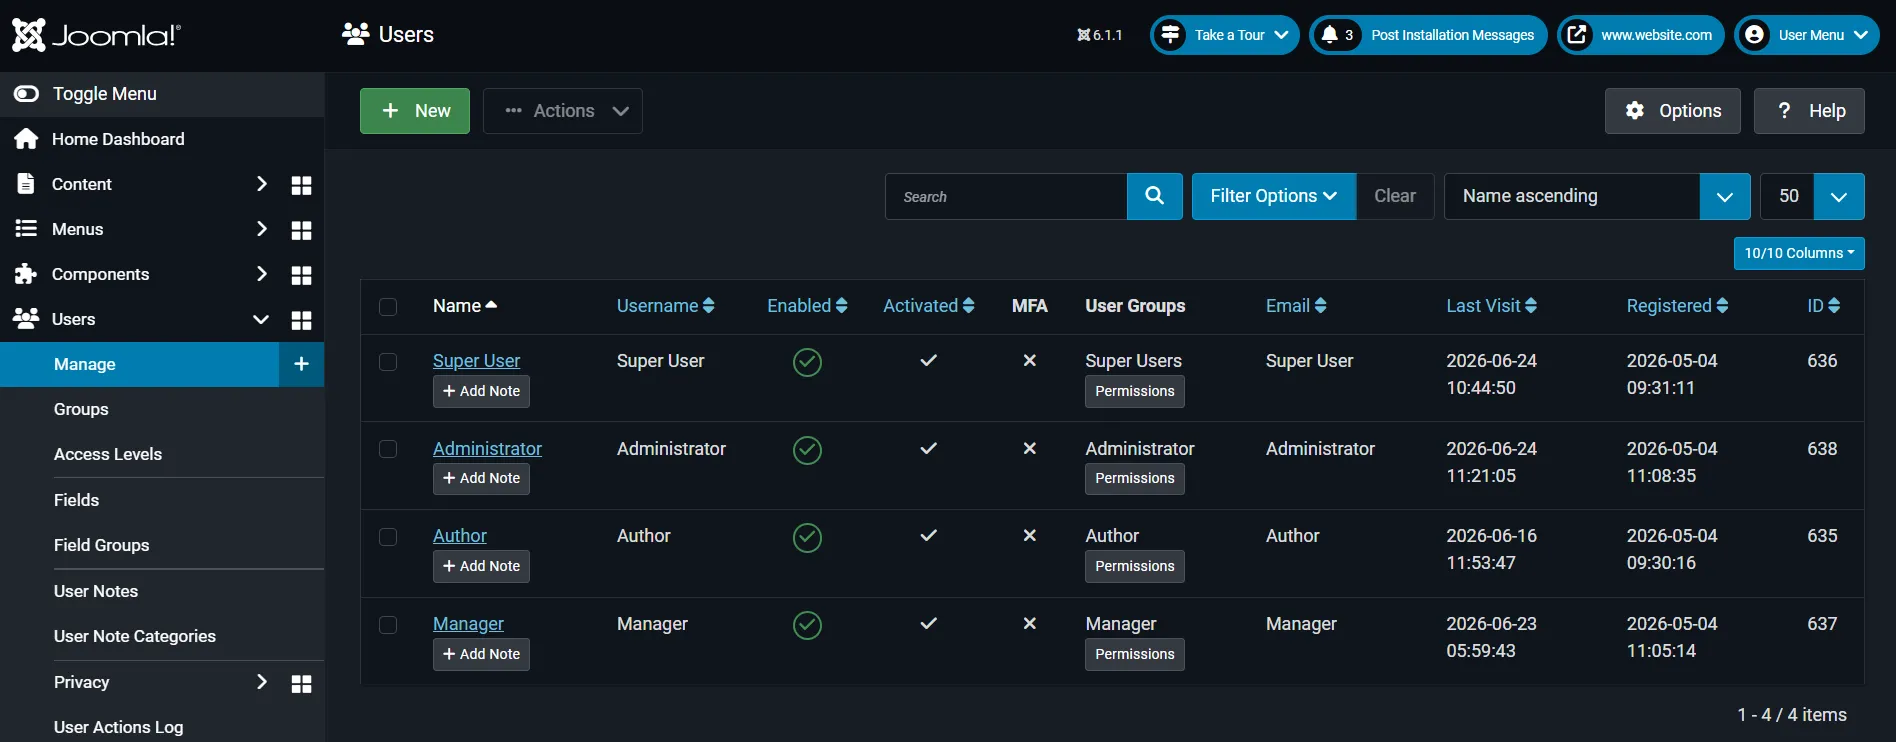
Task: Click Permissions button in Author row
Action: pyautogui.click(x=1135, y=566)
